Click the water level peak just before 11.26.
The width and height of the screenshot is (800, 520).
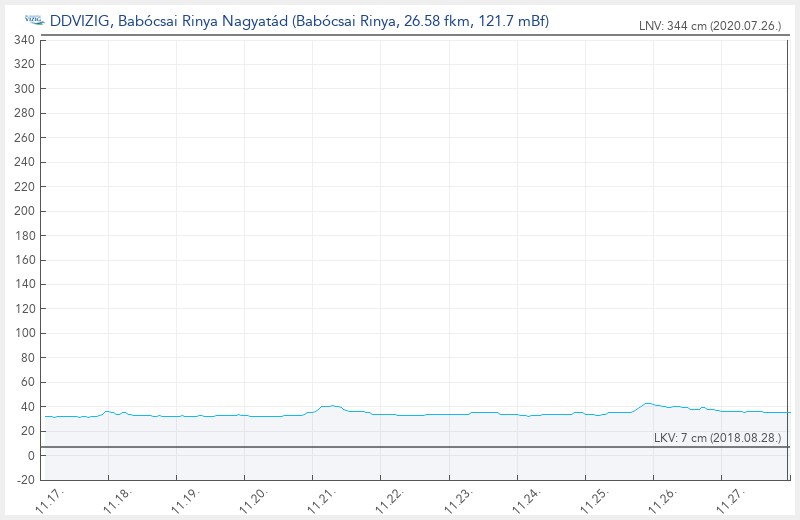[648, 404]
